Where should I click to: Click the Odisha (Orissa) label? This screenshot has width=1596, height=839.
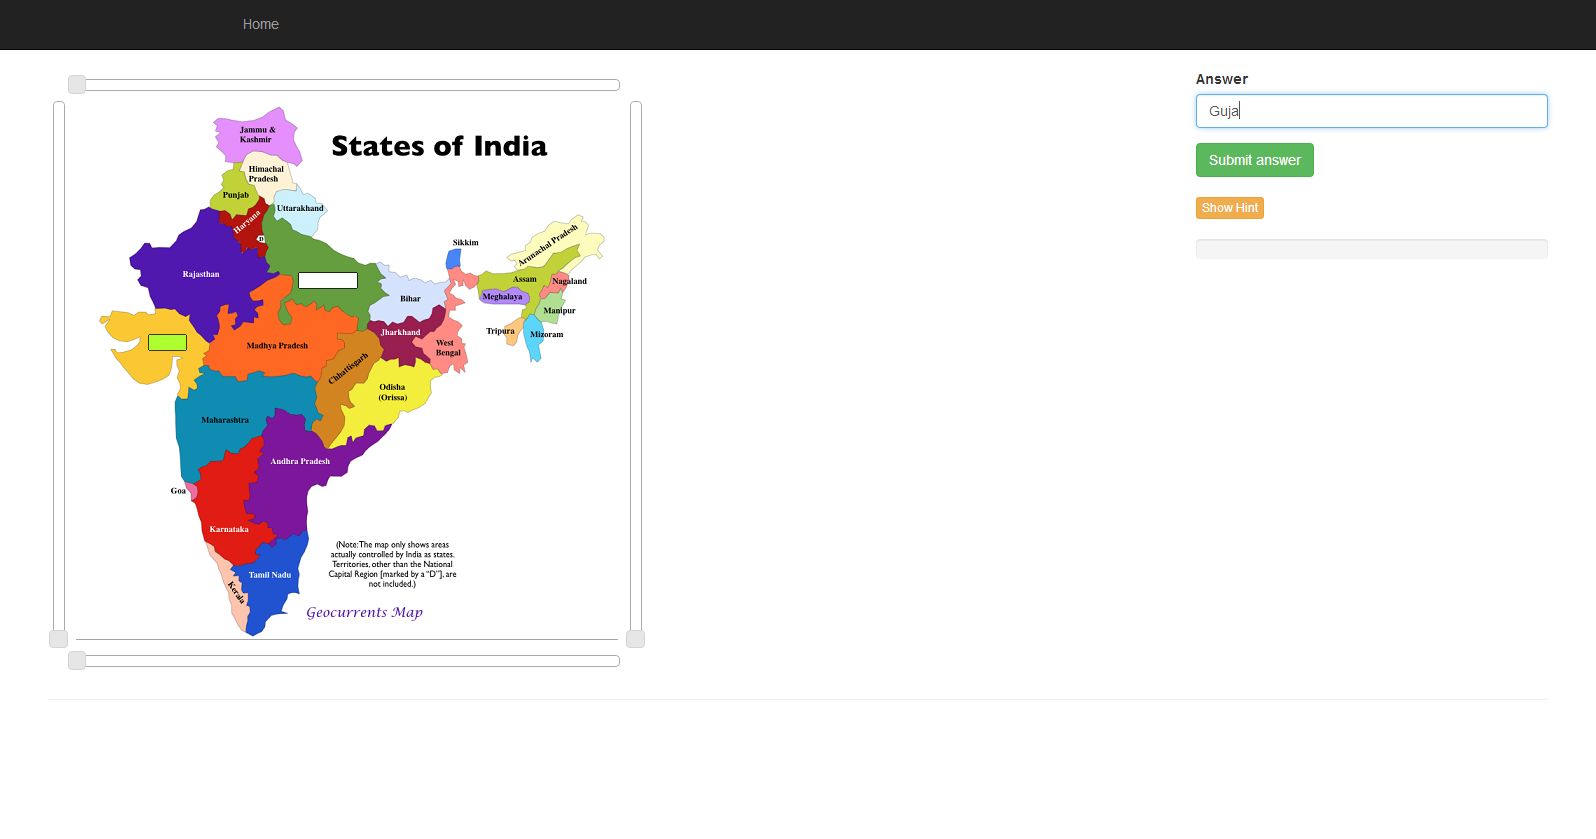pyautogui.click(x=393, y=392)
